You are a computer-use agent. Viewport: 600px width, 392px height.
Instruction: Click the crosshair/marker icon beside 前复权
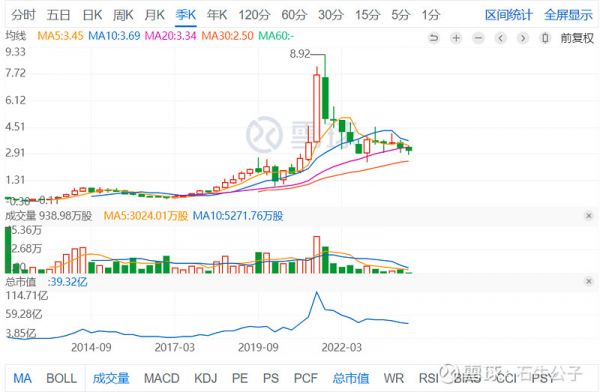point(545,38)
